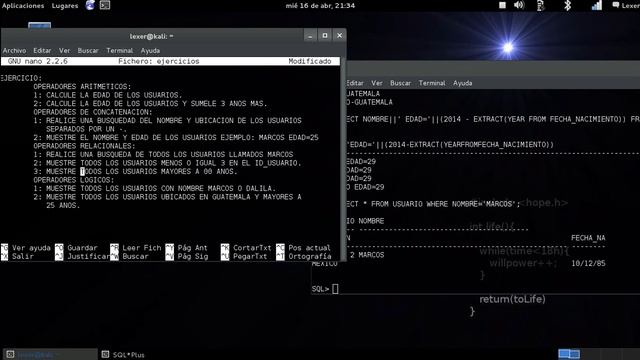Click line 'OPERADORES LOGICOS:' in nano
Viewport: 640px width, 360px height.
(x=73, y=180)
